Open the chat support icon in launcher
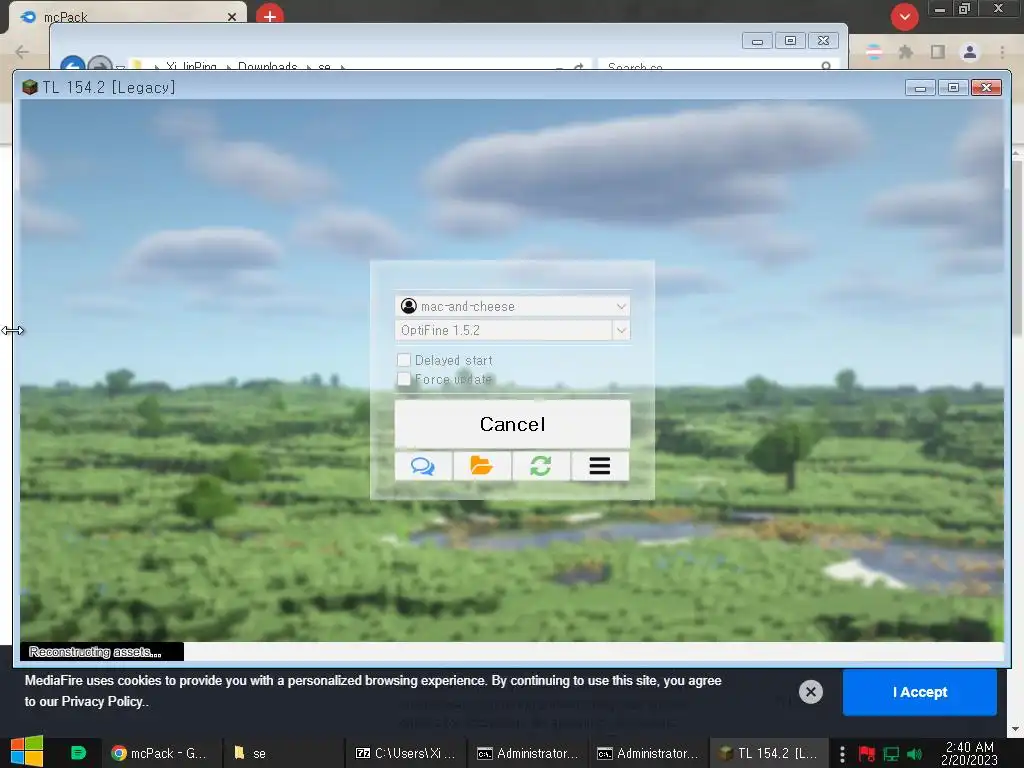This screenshot has height=768, width=1024. pyautogui.click(x=423, y=466)
